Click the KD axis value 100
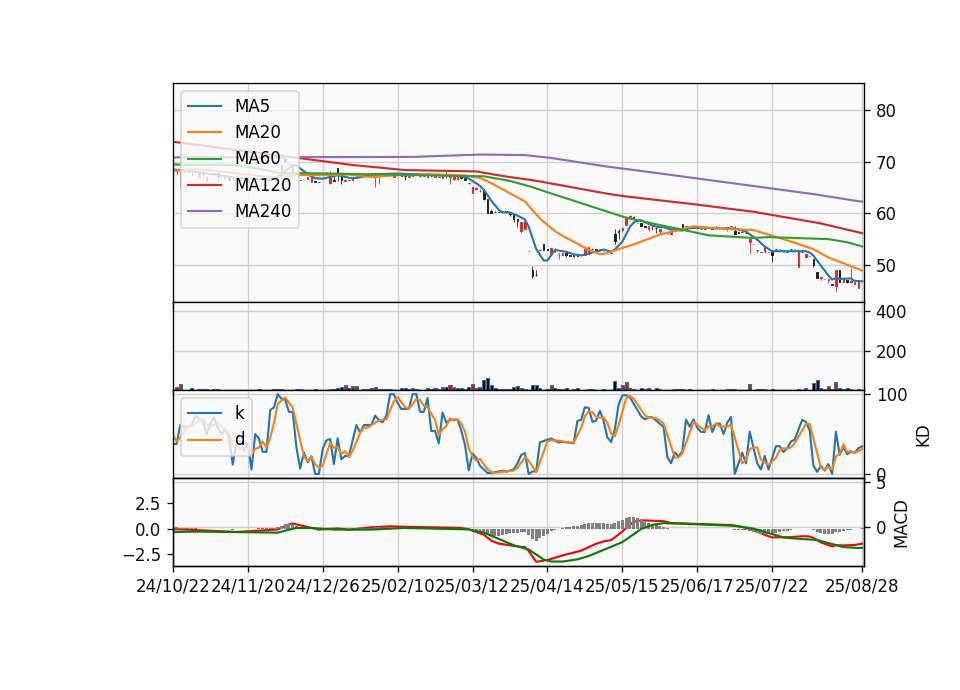 (x=891, y=395)
